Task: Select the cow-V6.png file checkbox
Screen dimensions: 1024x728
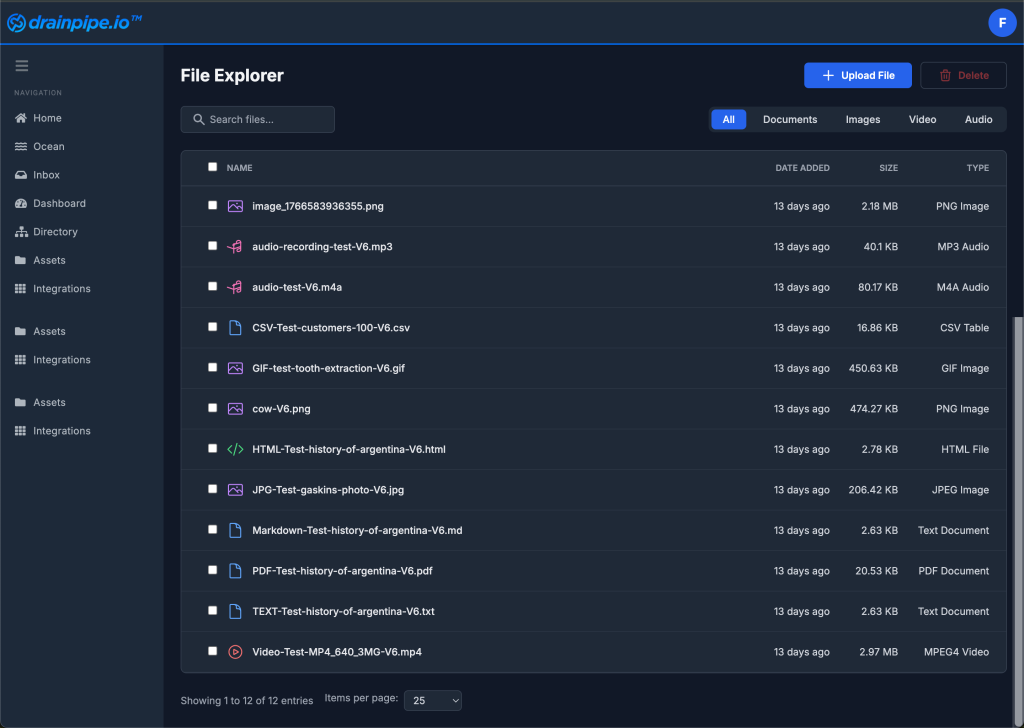Action: (x=212, y=408)
